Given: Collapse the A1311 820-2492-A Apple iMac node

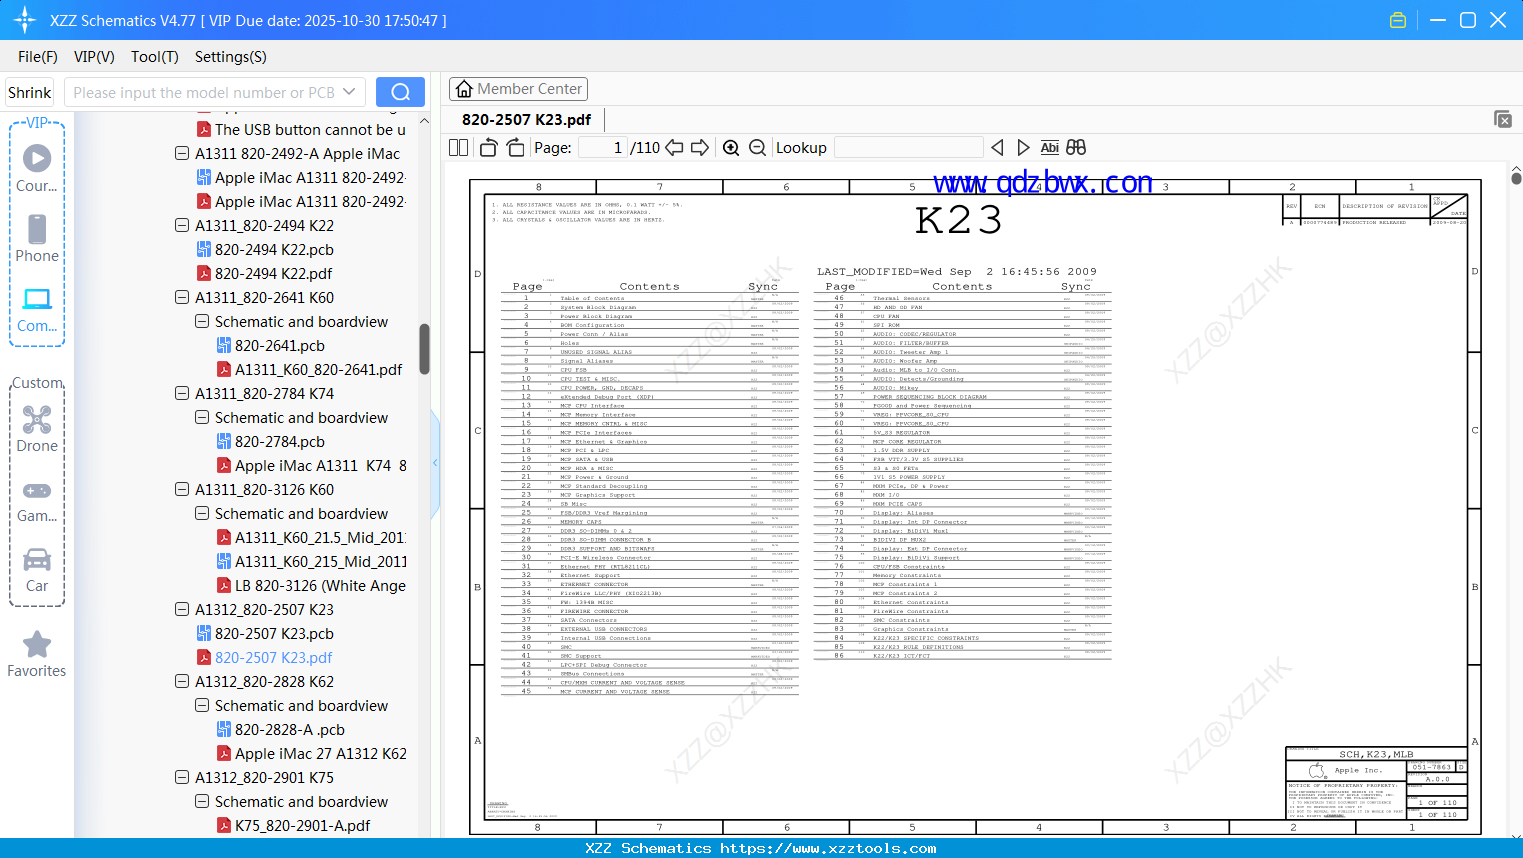Looking at the screenshot, I should 182,154.
